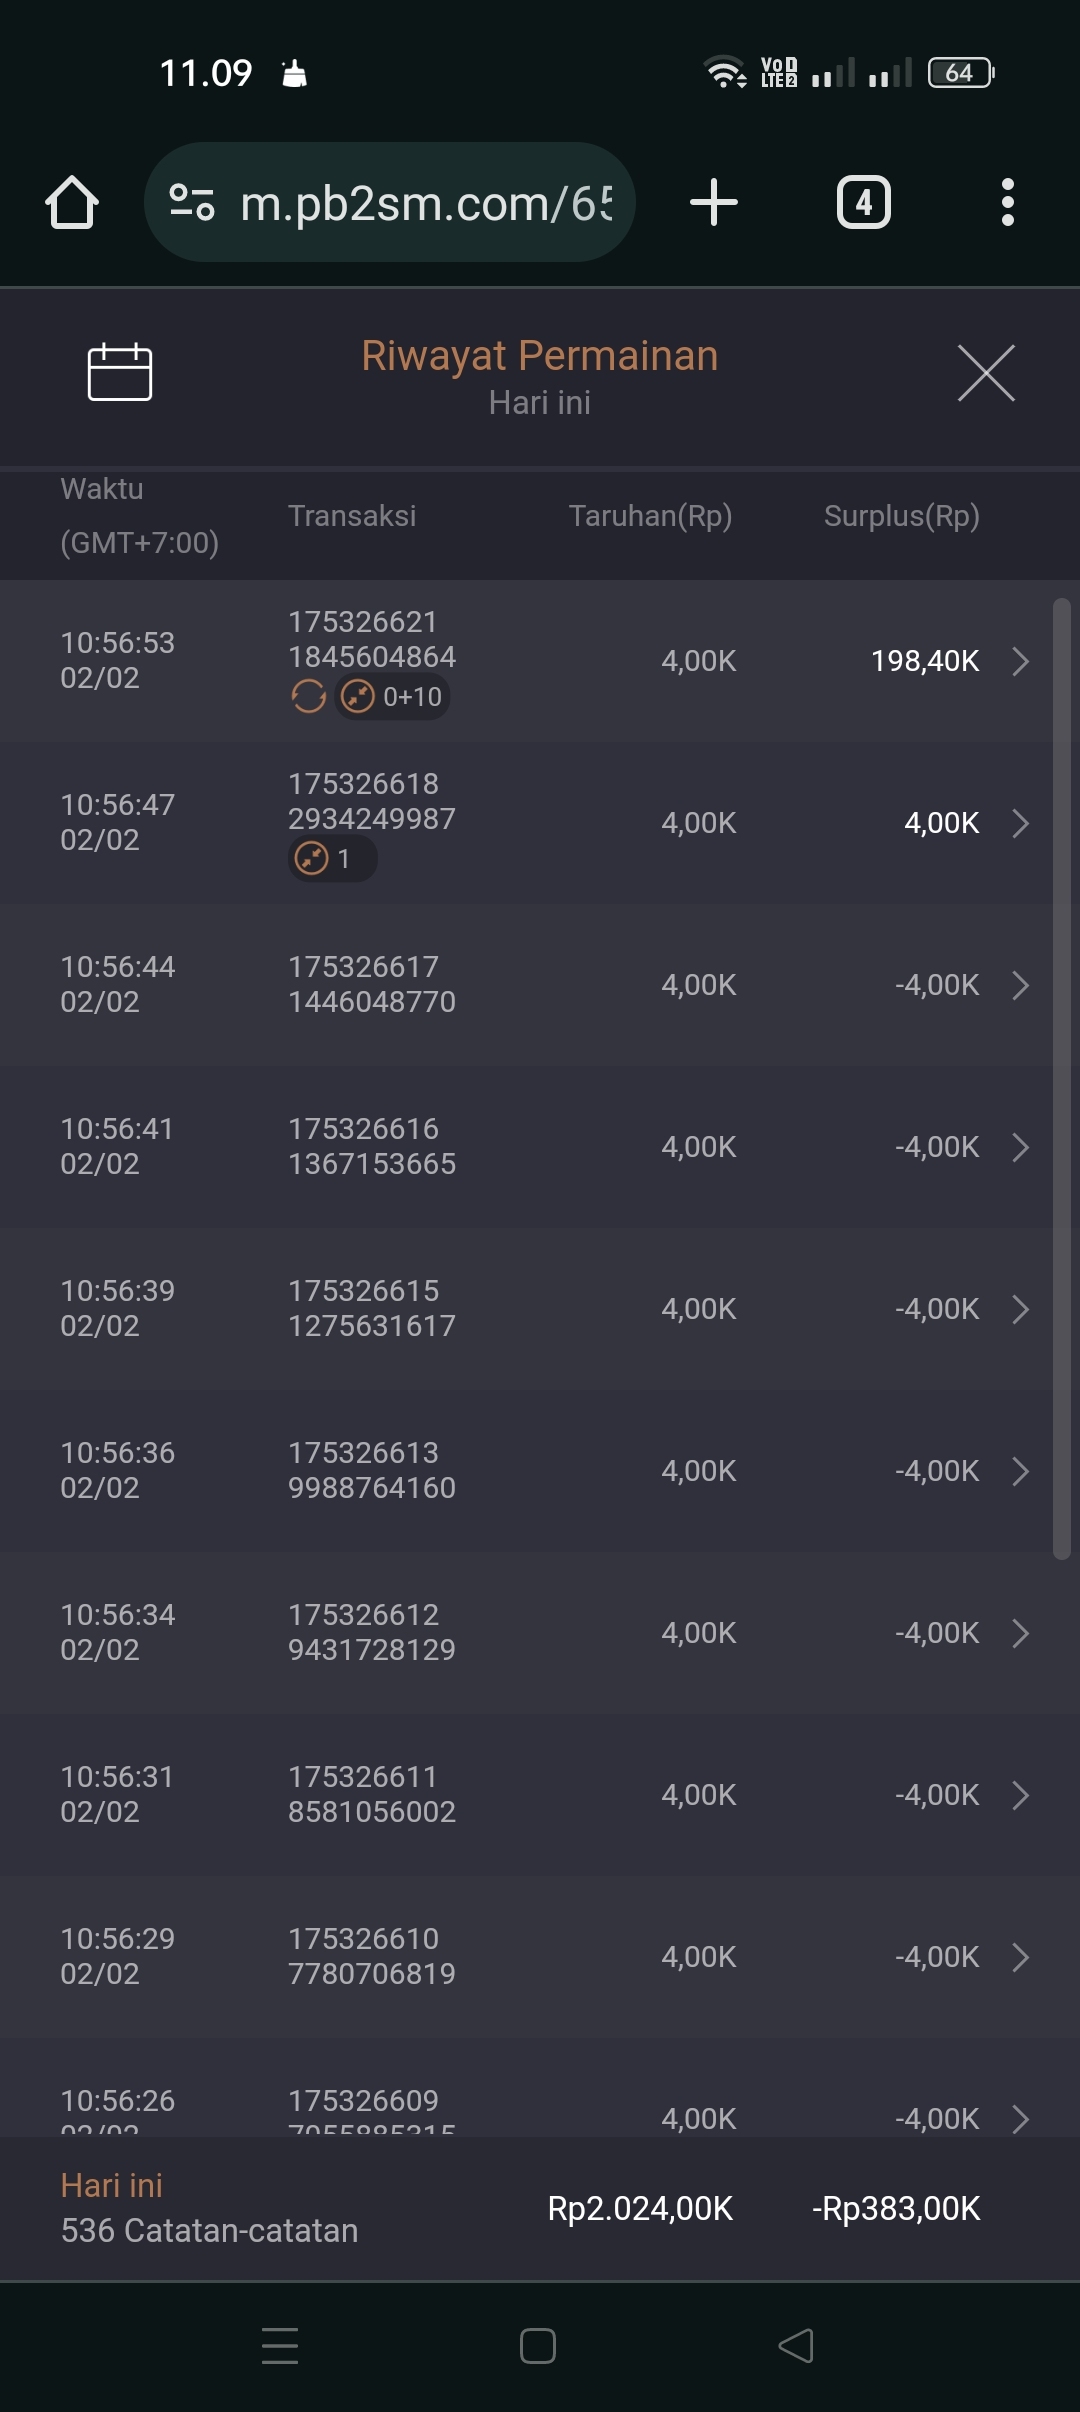
Task: Open the 10:56:39 transaction row
Action: [x=540, y=1309]
